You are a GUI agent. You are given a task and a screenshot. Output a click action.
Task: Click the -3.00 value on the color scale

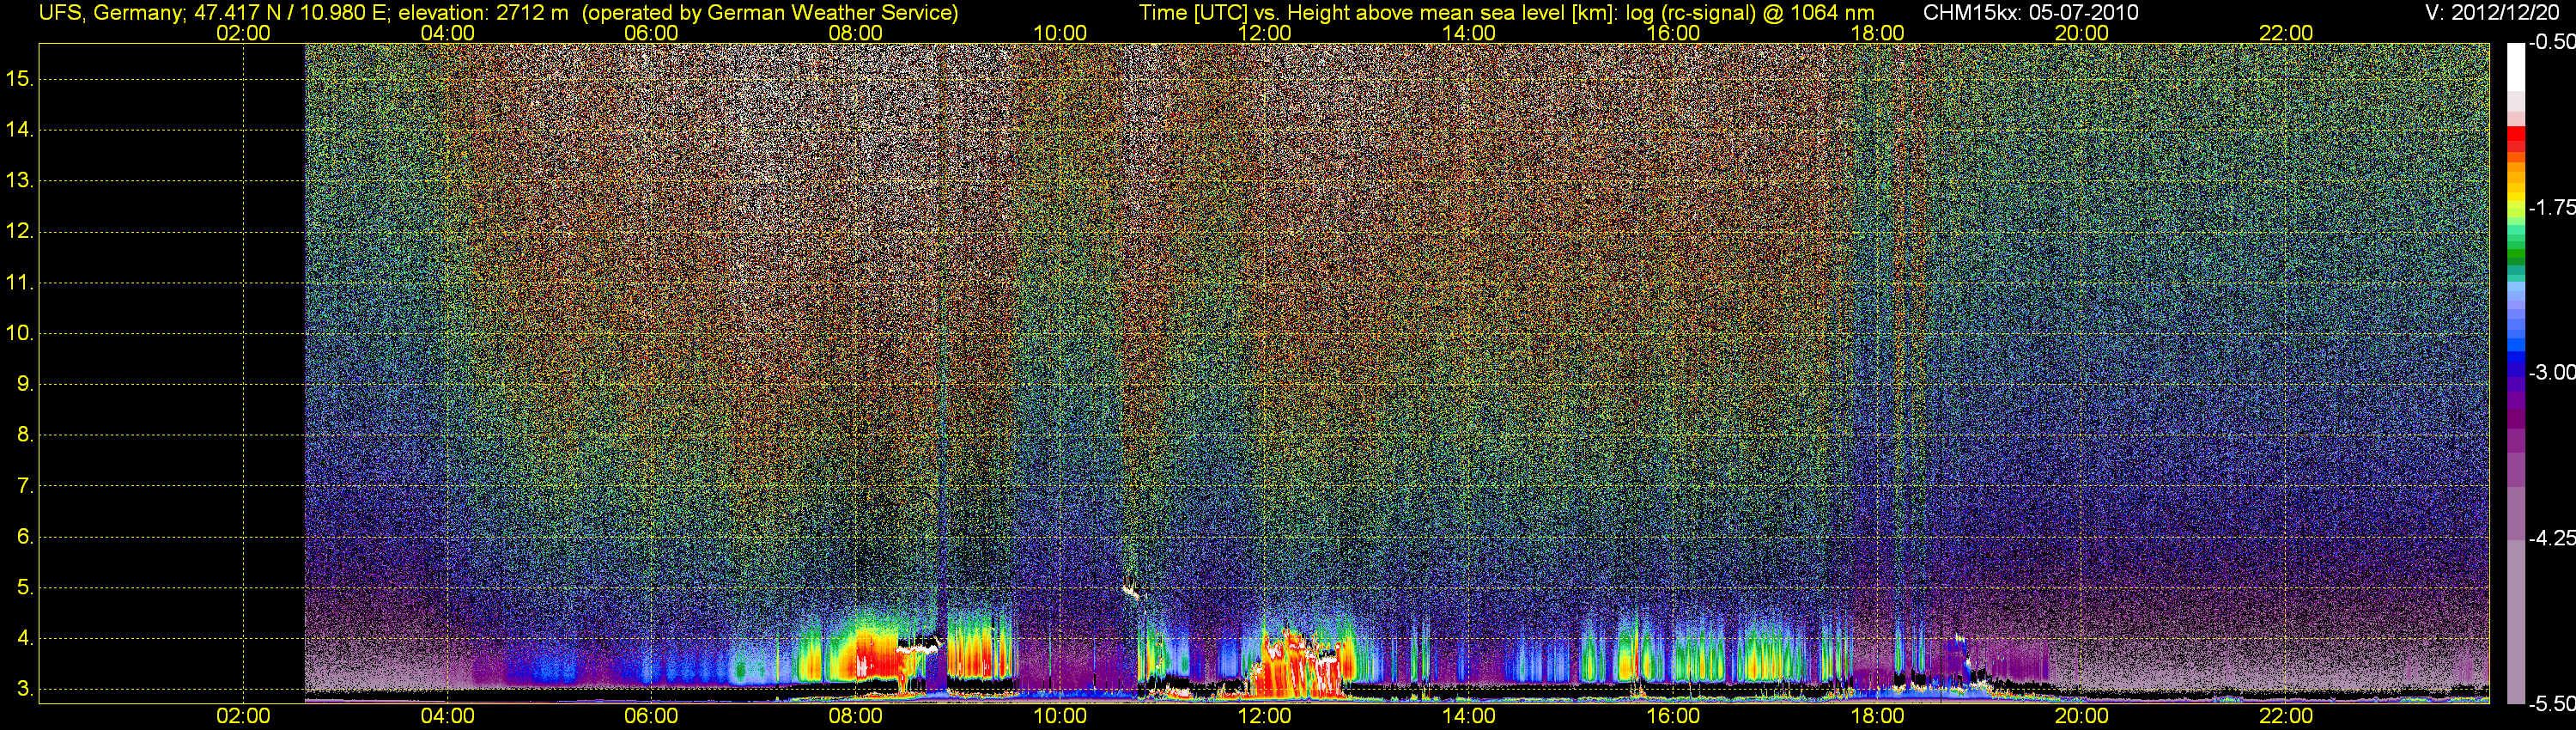pyautogui.click(x=2552, y=372)
